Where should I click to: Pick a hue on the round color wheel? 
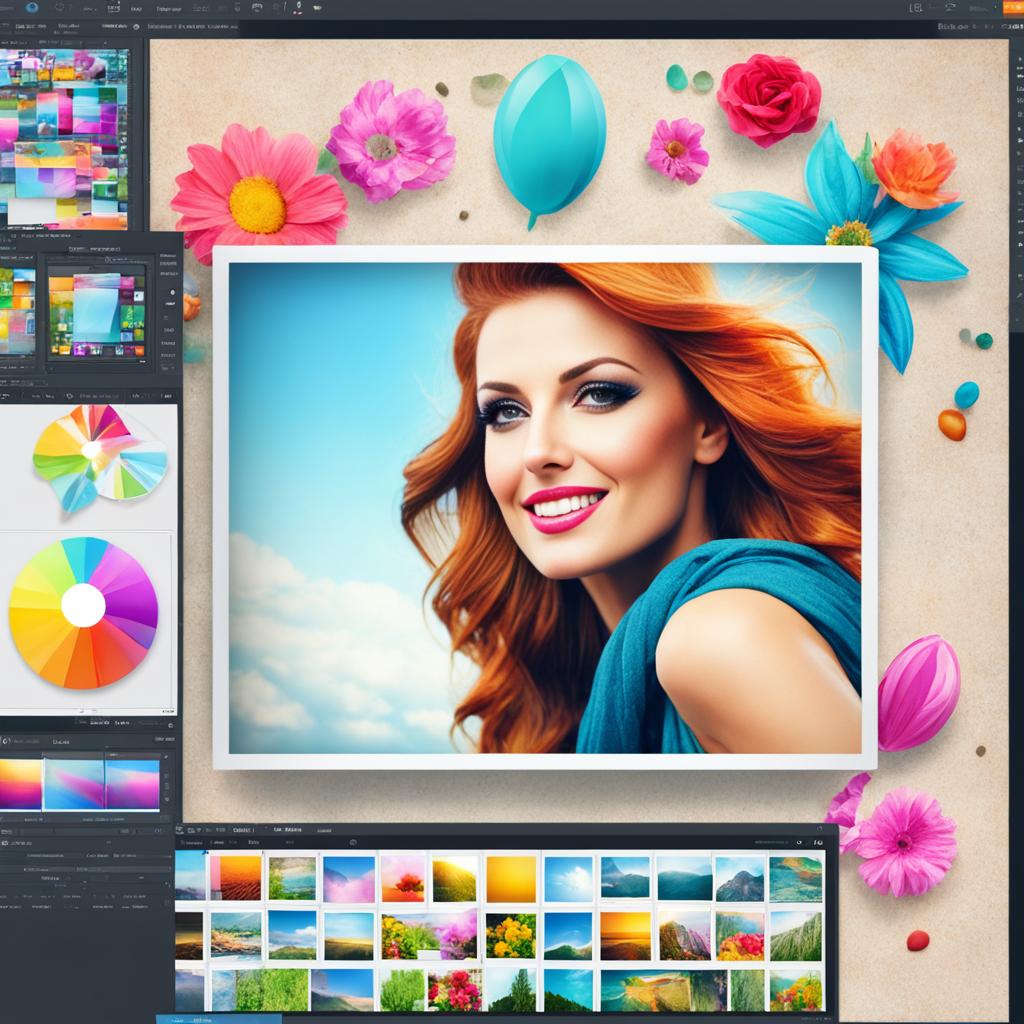(x=83, y=613)
